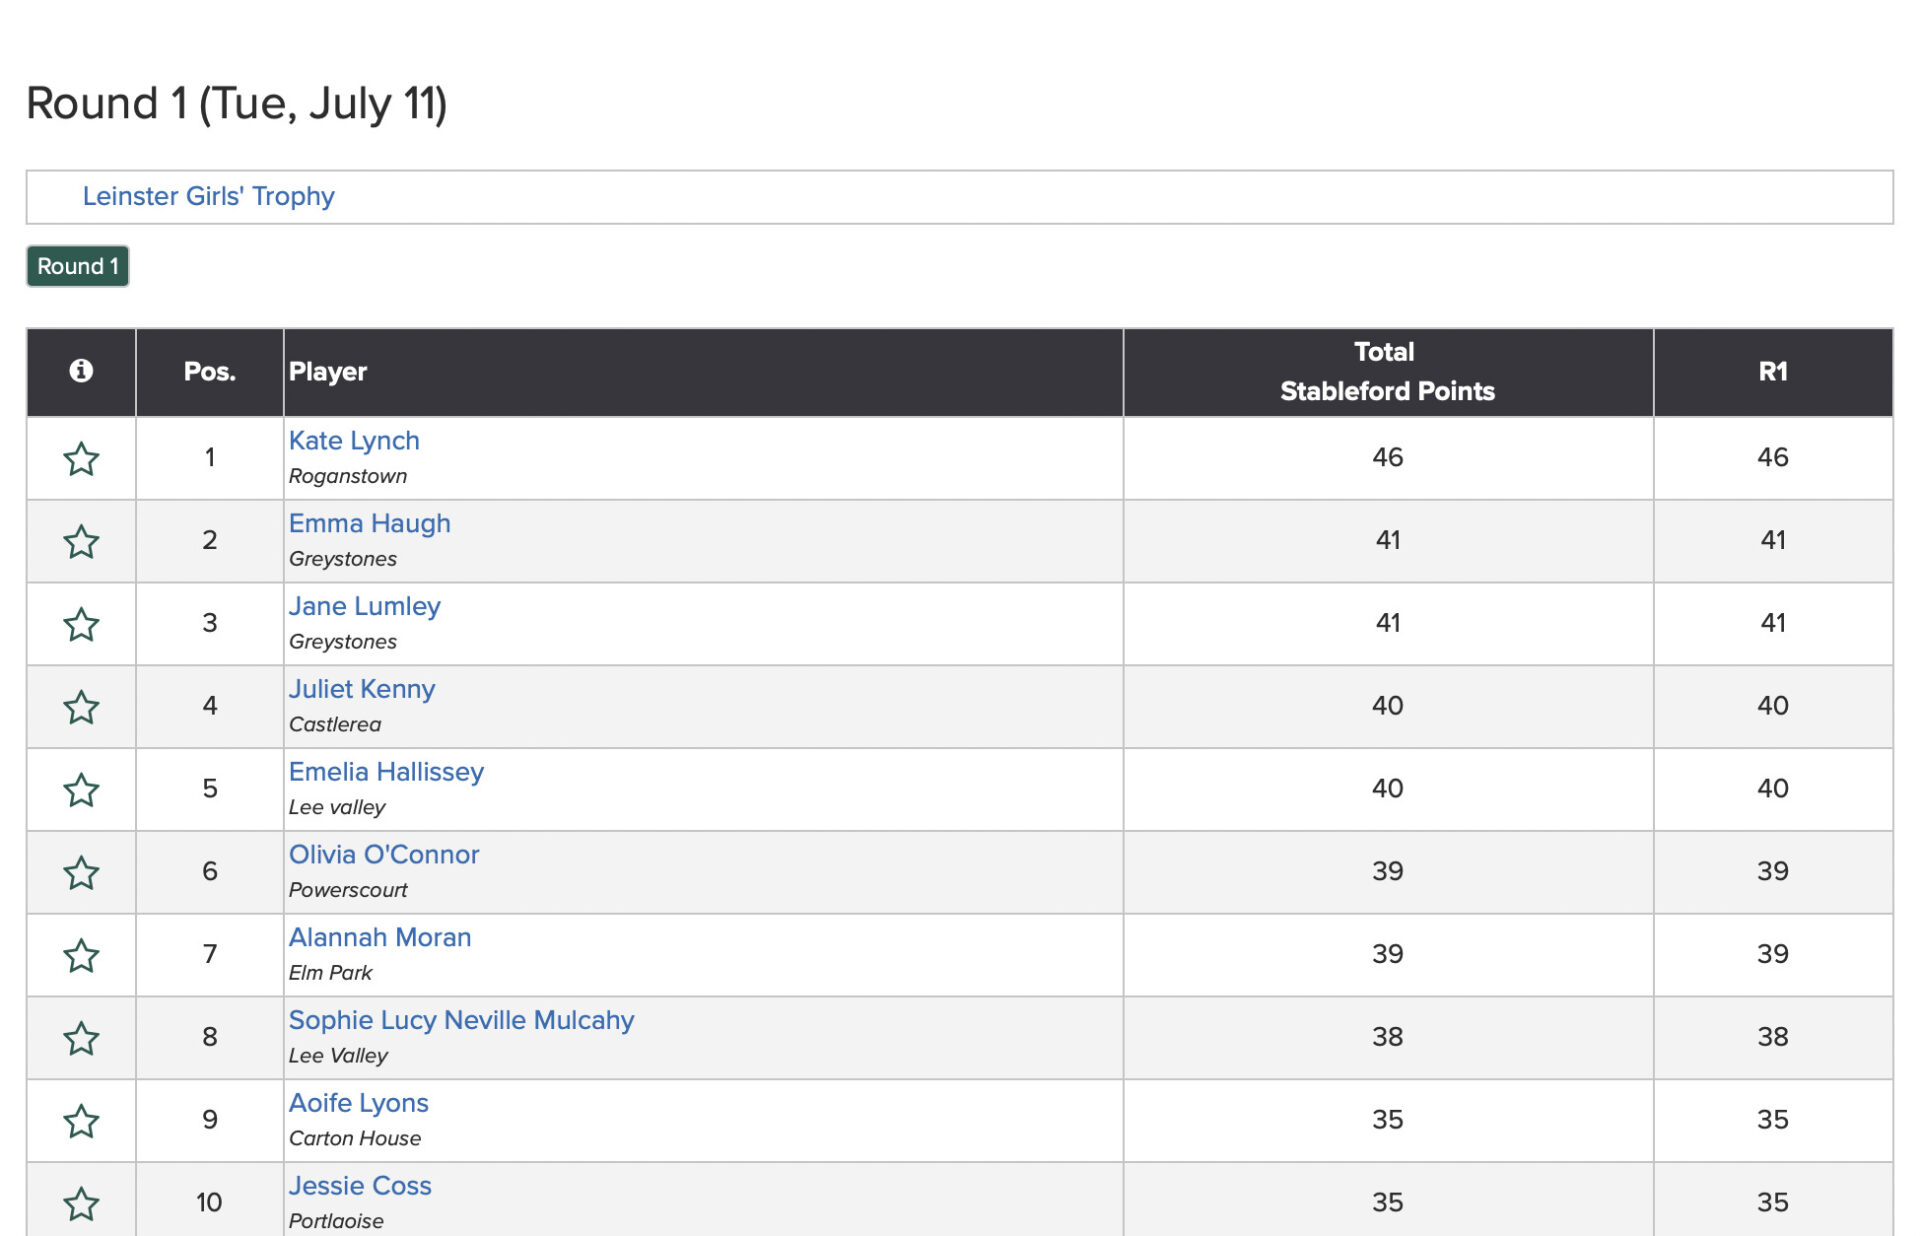Click Roganstown club name under Kate Lynch
Viewport: 1920px width, 1236px height.
click(348, 476)
